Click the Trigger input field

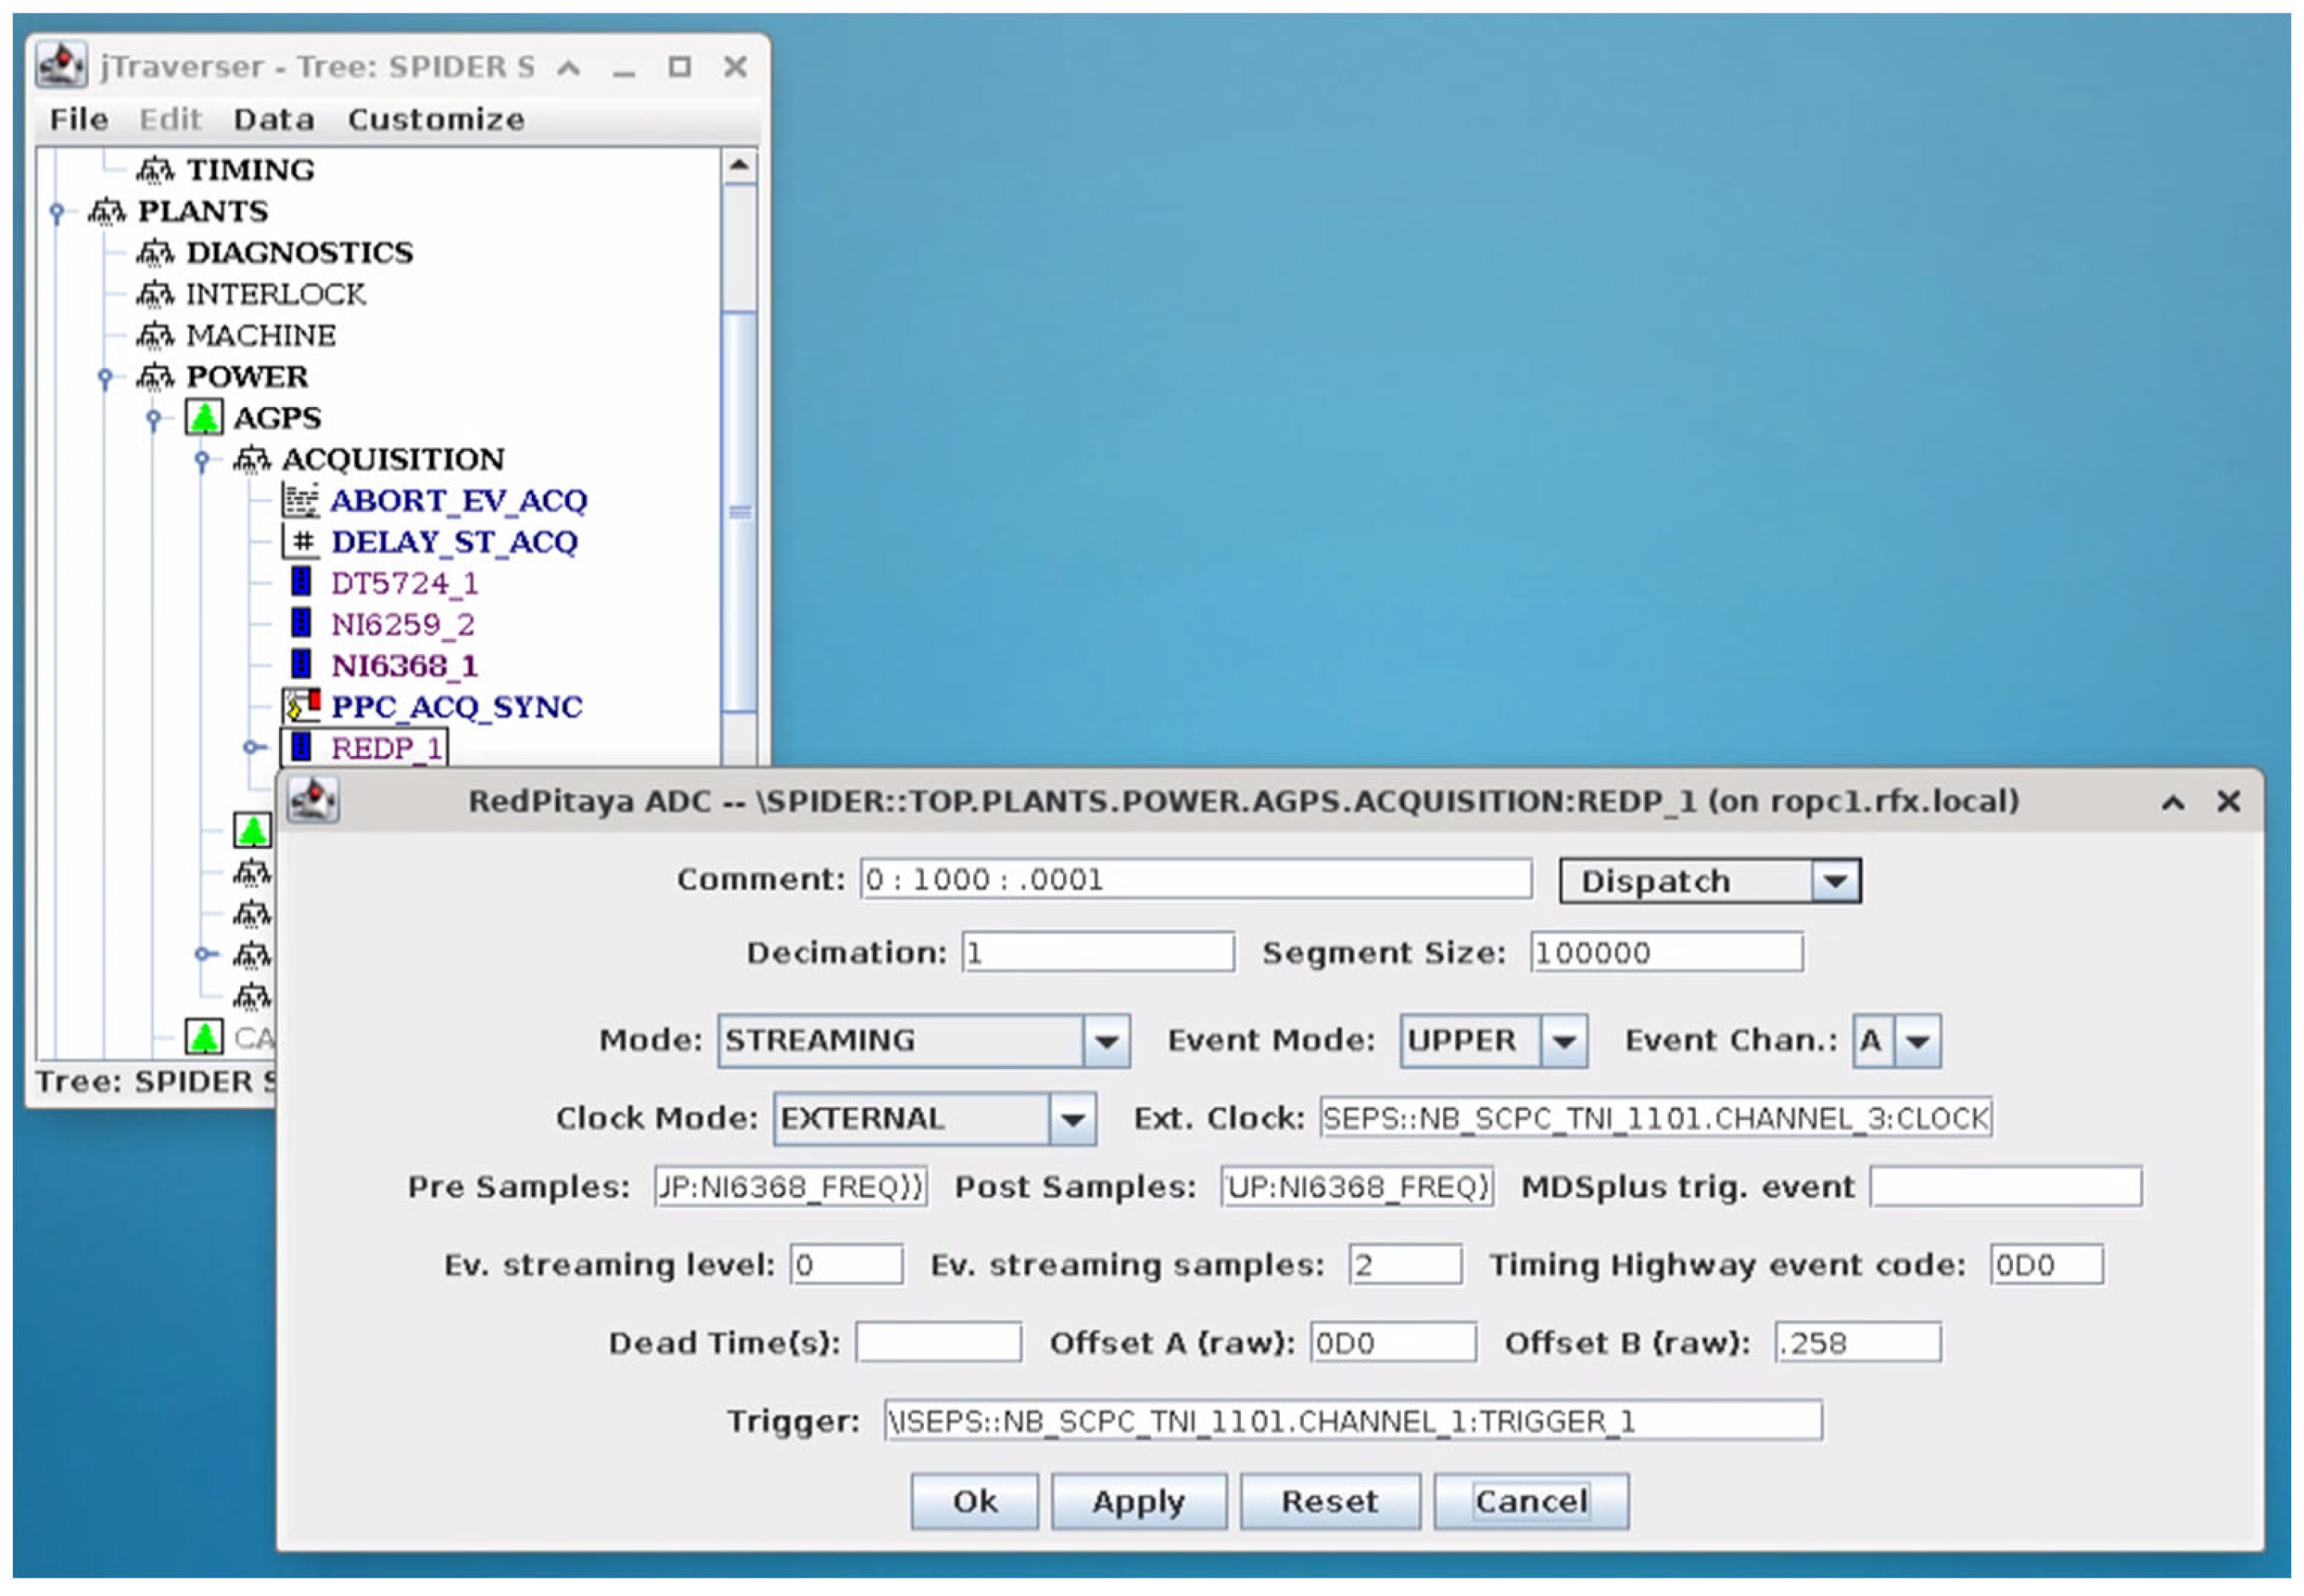tap(1352, 1421)
